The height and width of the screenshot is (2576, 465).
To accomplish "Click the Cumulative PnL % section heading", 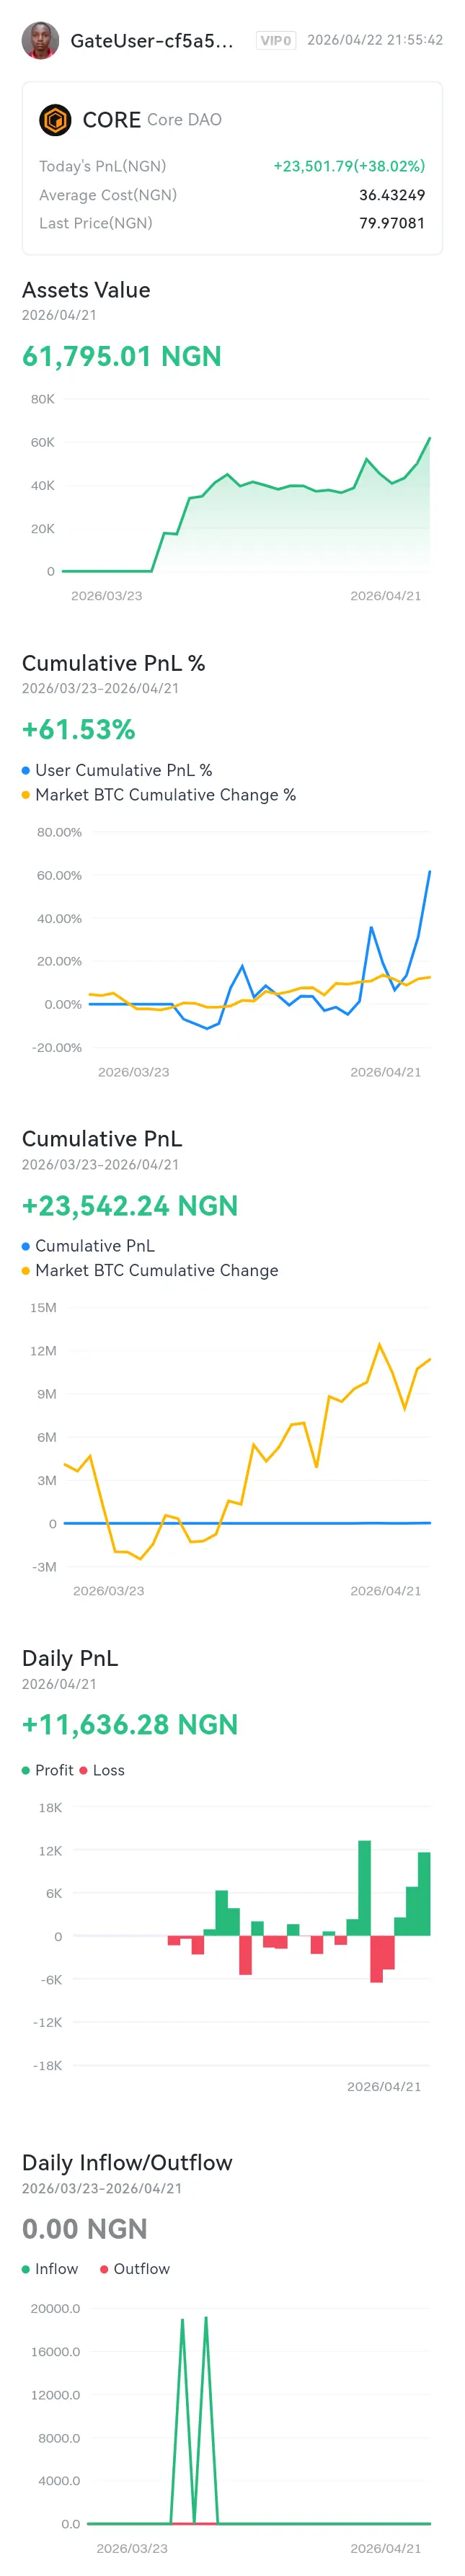I will click(x=113, y=663).
